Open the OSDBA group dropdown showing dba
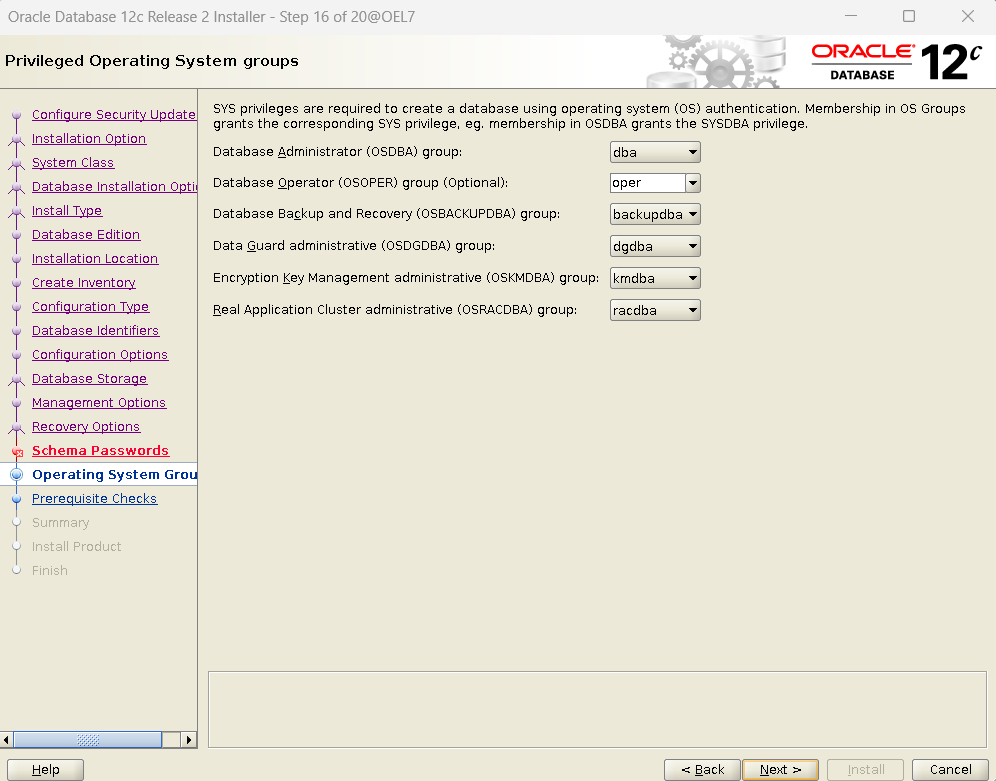996x781 pixels. pyautogui.click(x=655, y=152)
